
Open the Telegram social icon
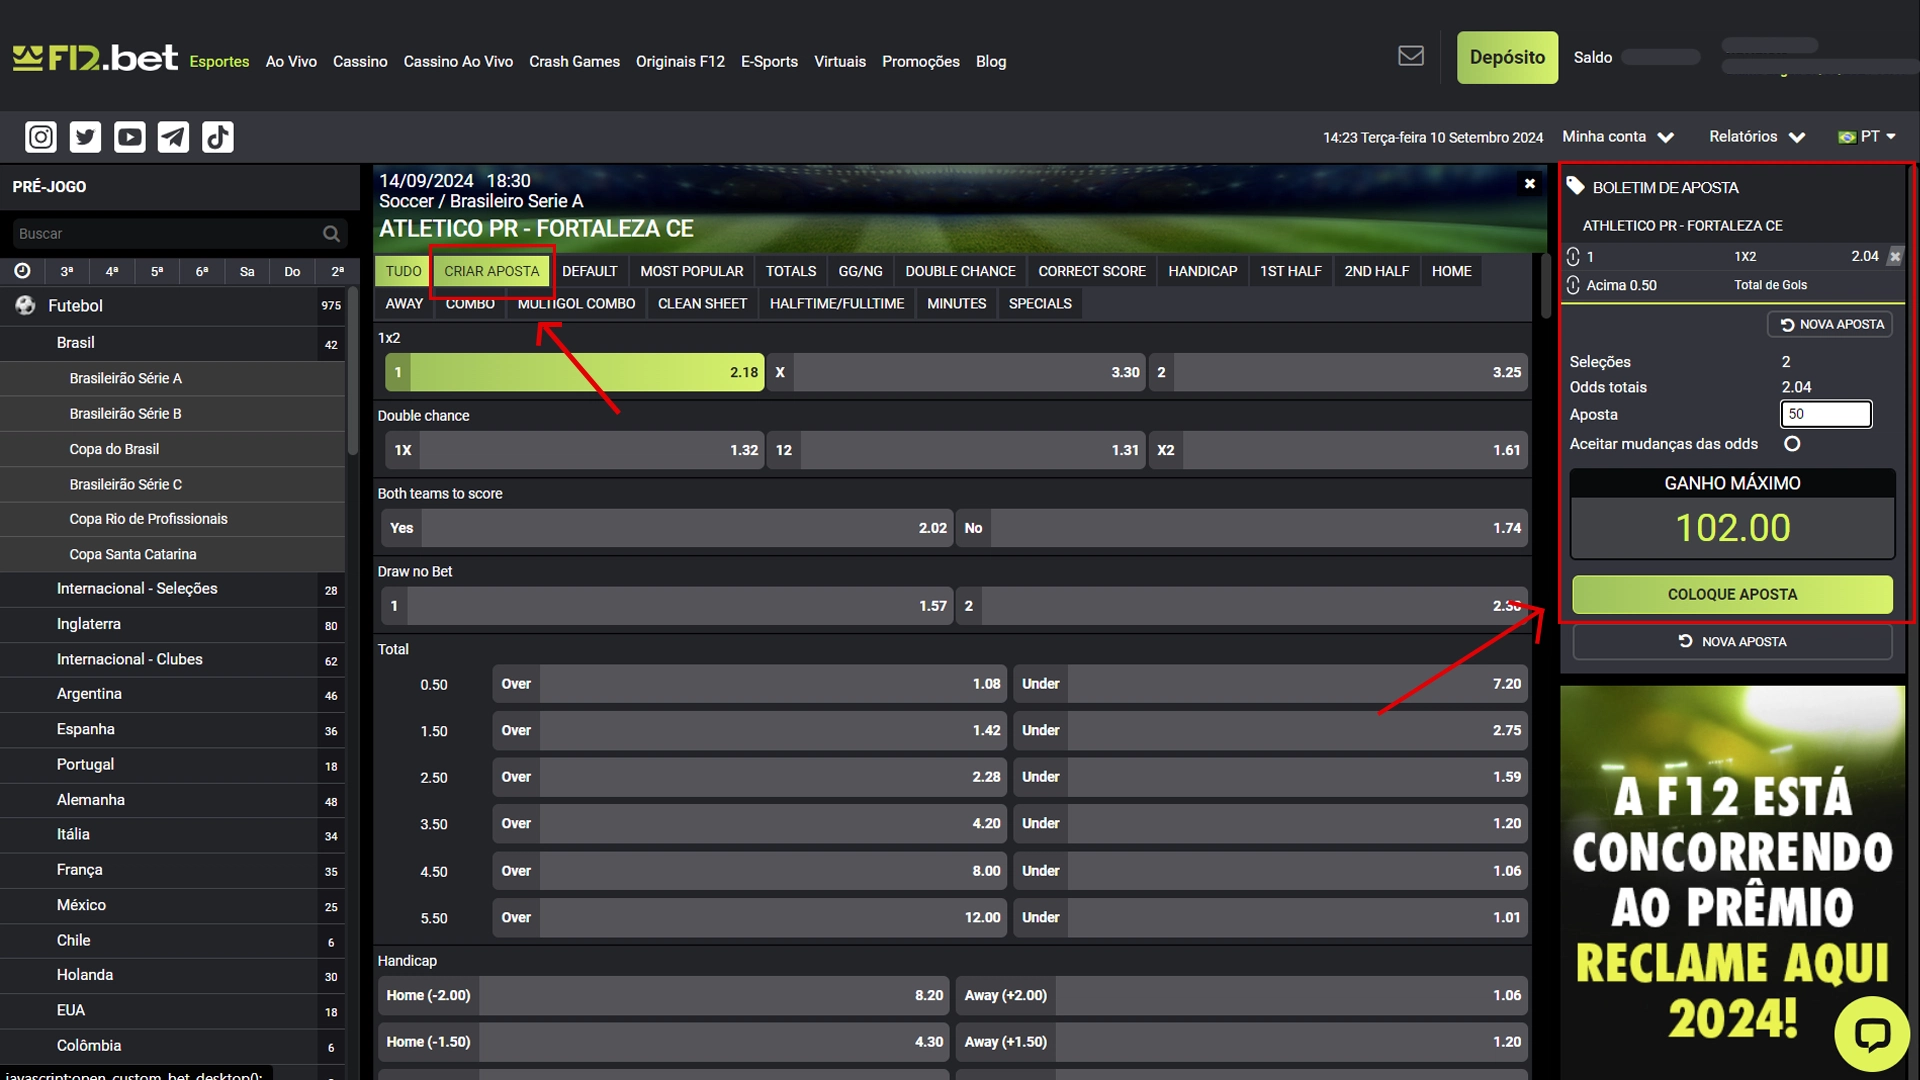173,137
